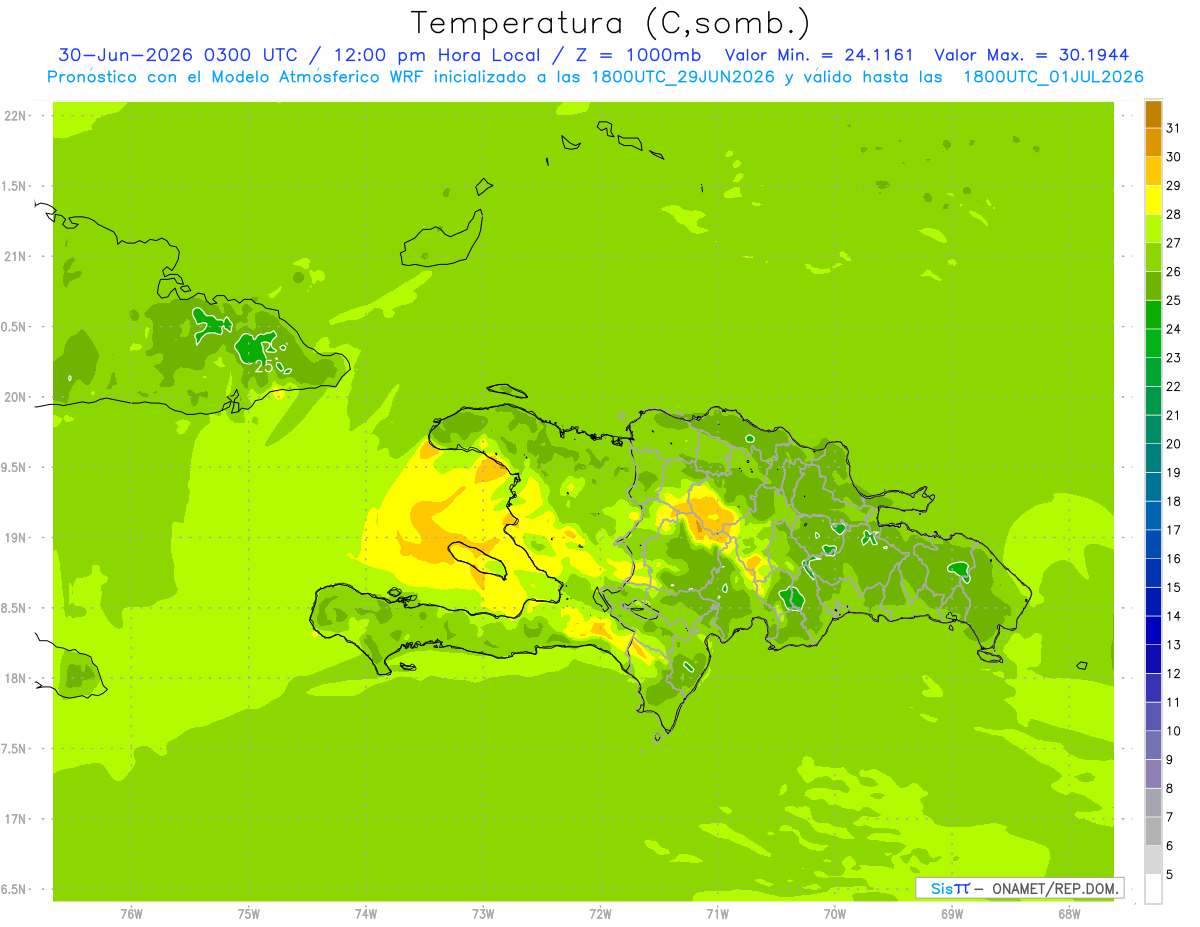Click the "SisPI - ONAMET/REP.DOM." credit label
Image resolution: width=1200 pixels, height=927 pixels.
pos(1022,888)
